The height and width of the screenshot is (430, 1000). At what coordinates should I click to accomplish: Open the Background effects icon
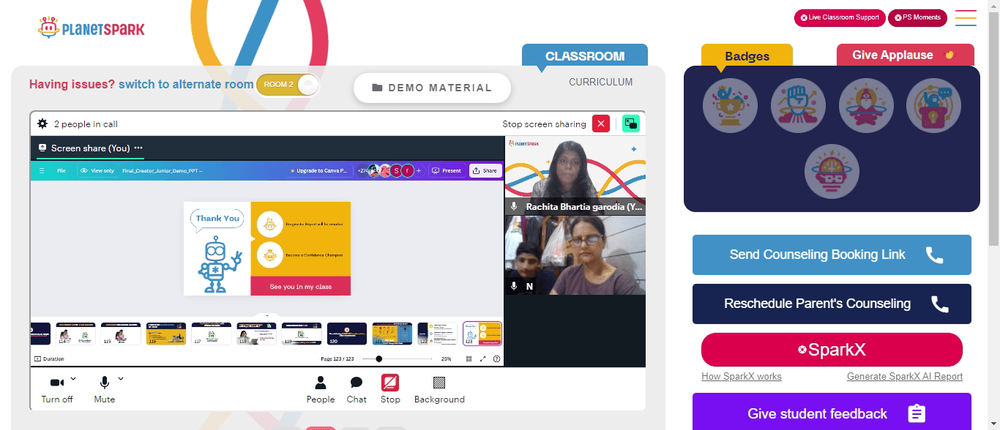(x=439, y=383)
